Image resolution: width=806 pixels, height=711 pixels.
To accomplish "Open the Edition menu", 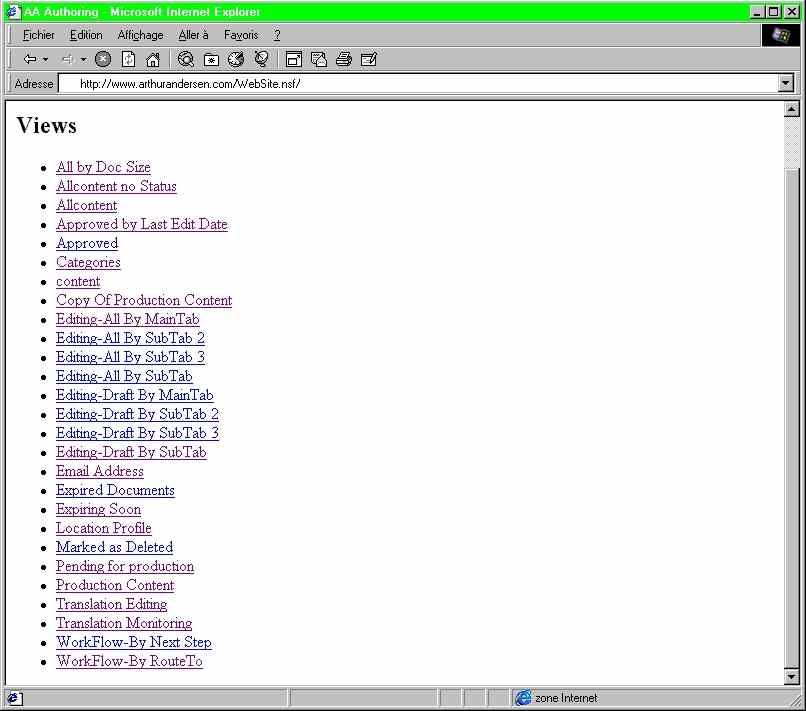I will (x=86, y=35).
